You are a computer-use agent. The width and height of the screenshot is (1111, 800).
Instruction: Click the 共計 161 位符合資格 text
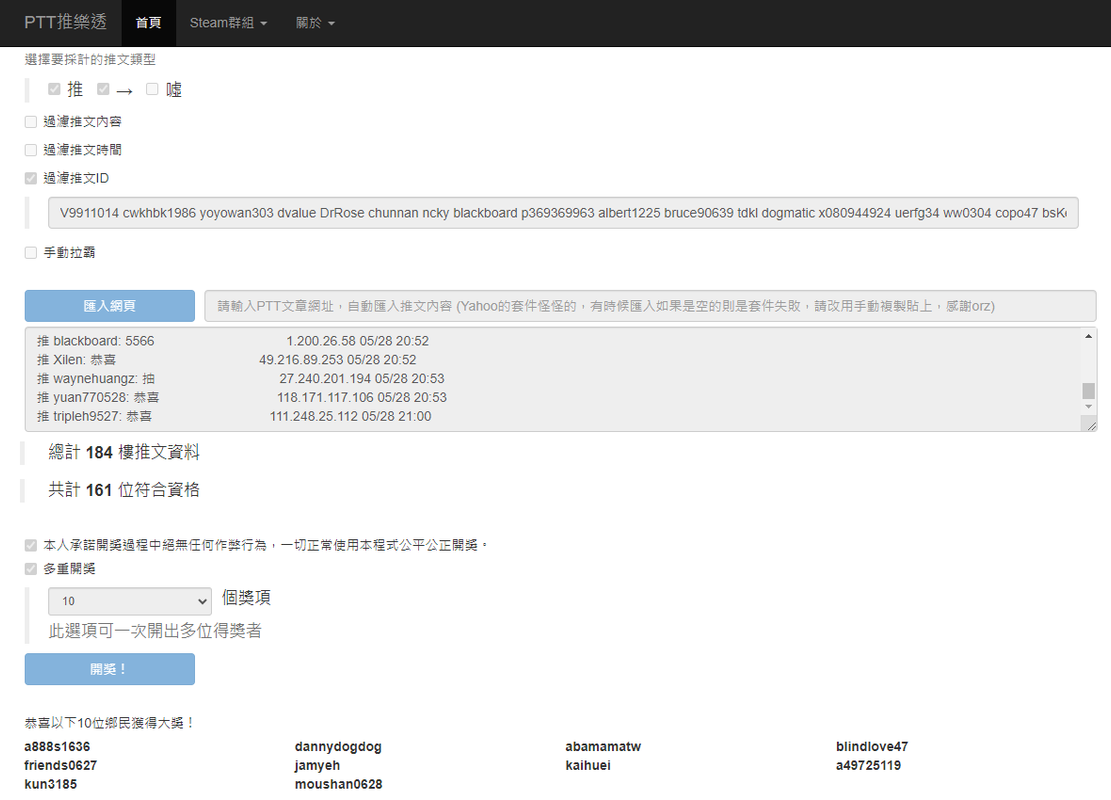(x=124, y=490)
